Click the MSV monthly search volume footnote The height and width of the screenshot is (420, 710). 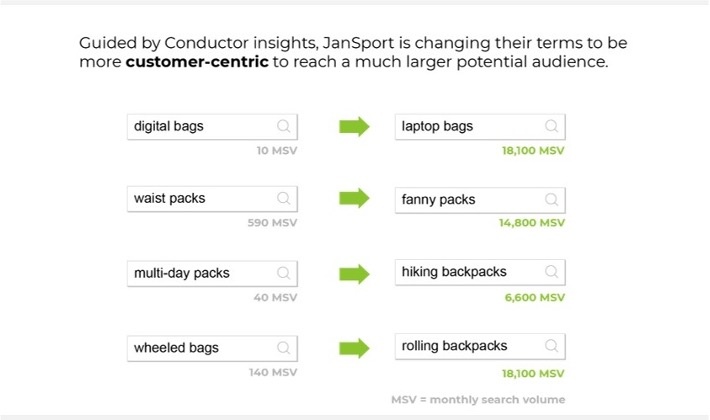coord(477,400)
